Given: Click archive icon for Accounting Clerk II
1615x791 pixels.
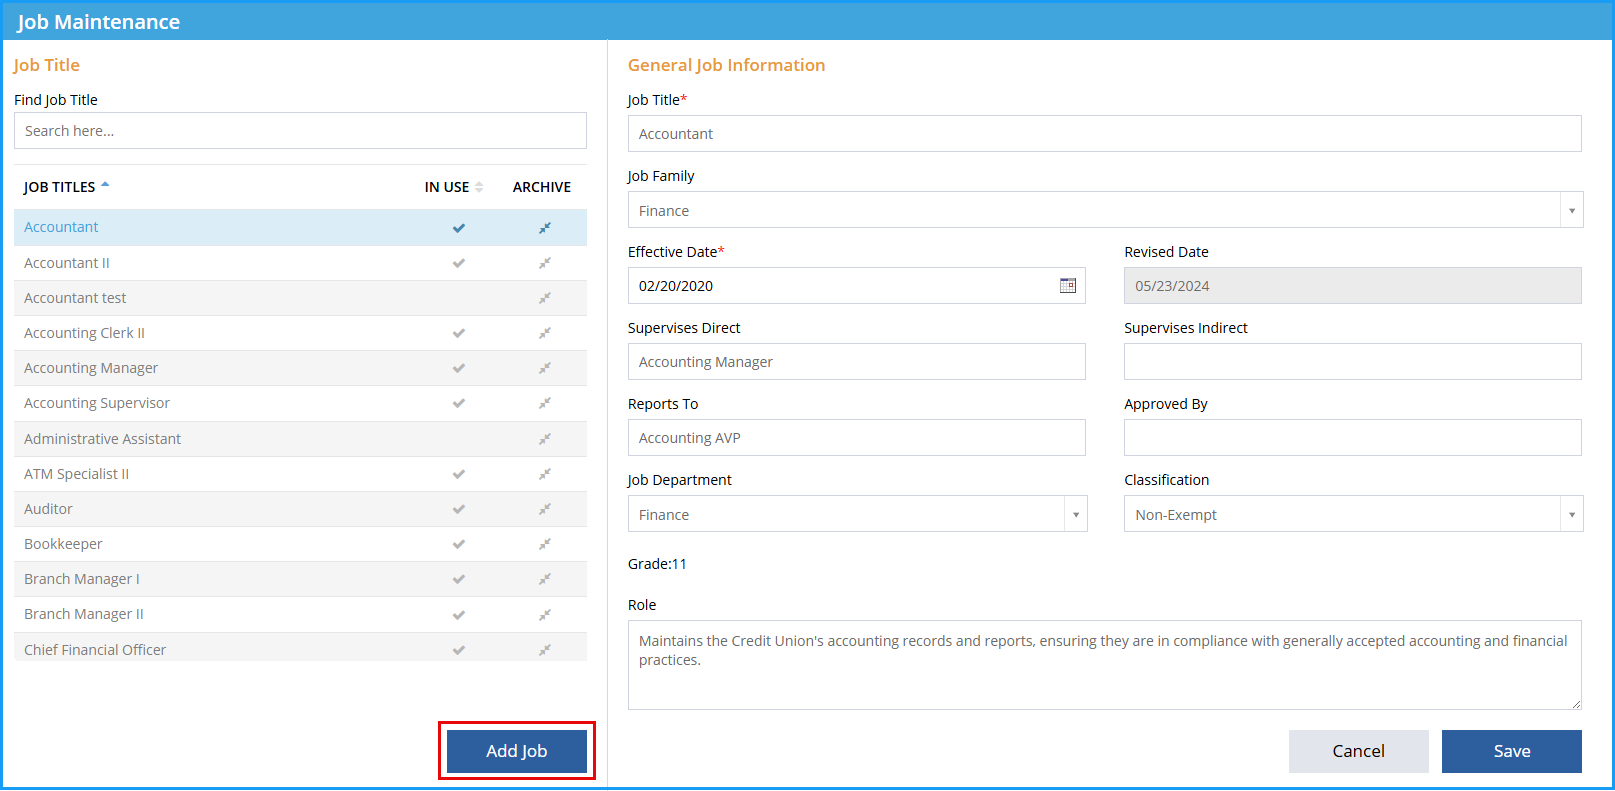Looking at the screenshot, I should pos(545,333).
